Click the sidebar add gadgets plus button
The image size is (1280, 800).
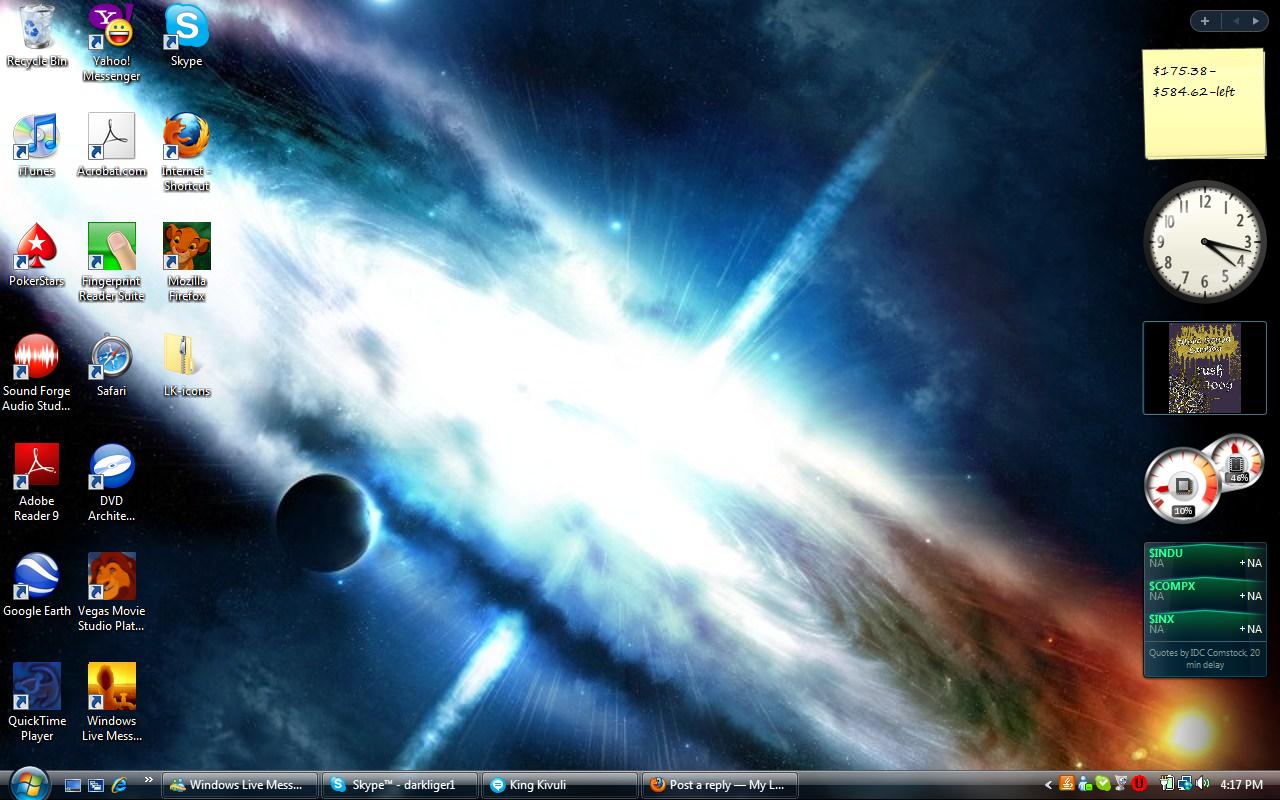(1205, 21)
